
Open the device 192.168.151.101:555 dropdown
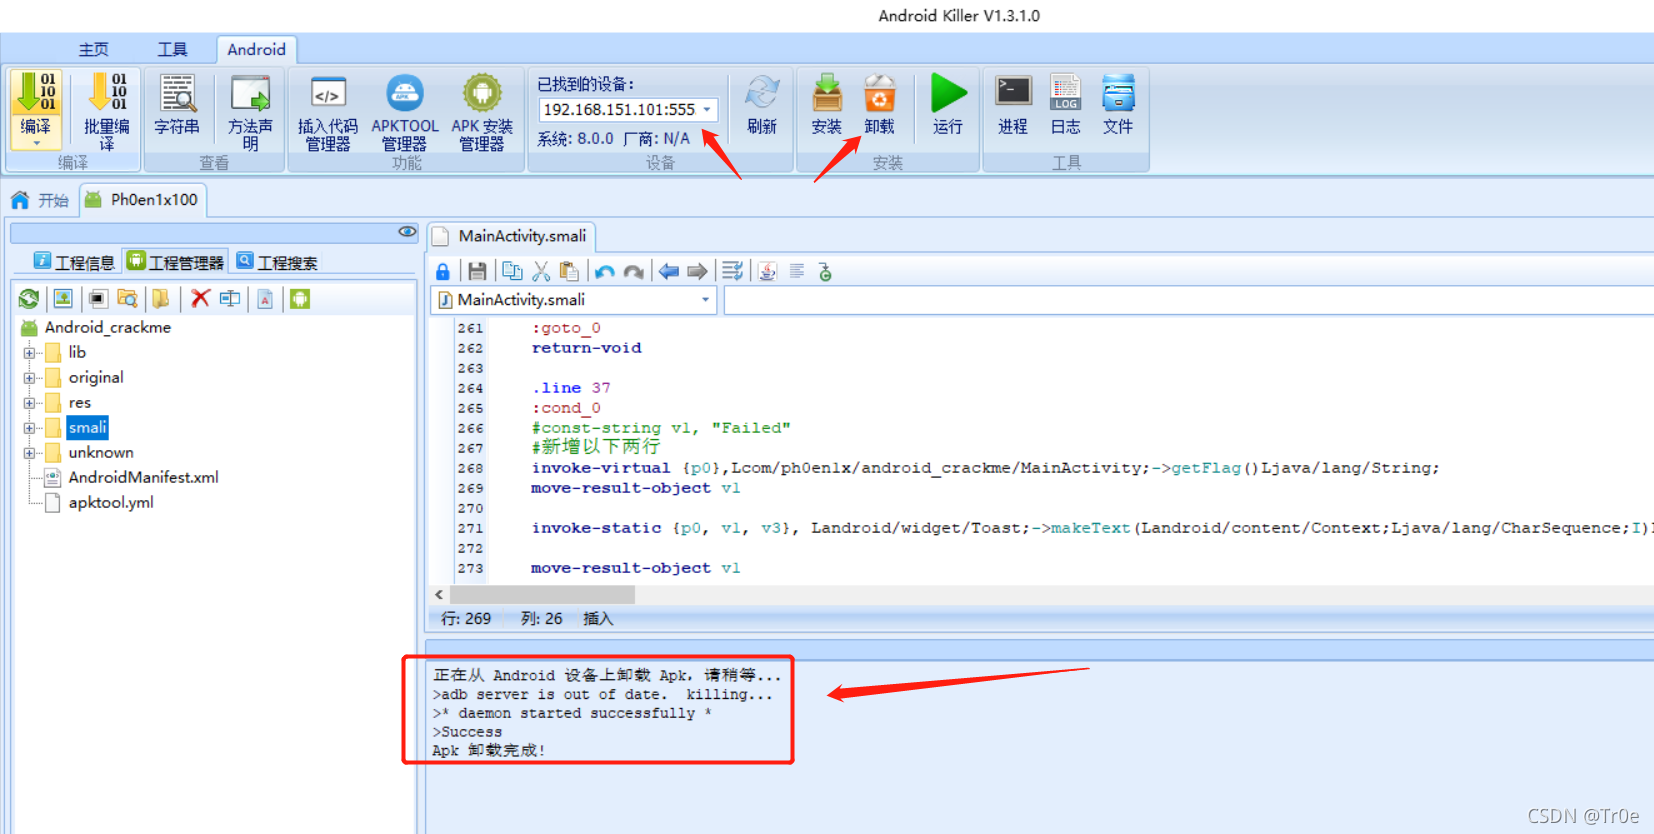point(707,109)
